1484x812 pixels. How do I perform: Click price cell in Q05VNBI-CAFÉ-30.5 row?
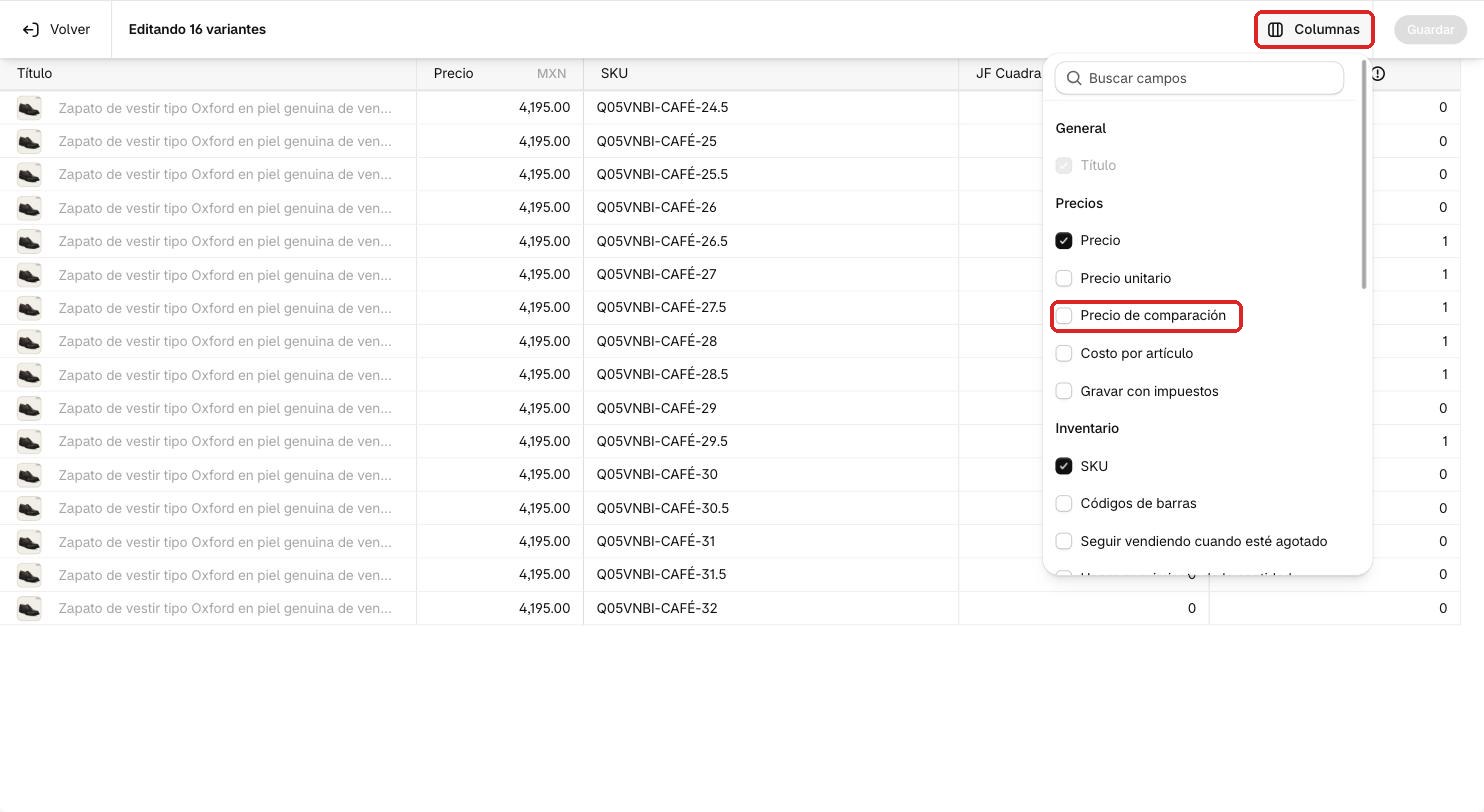pos(500,508)
